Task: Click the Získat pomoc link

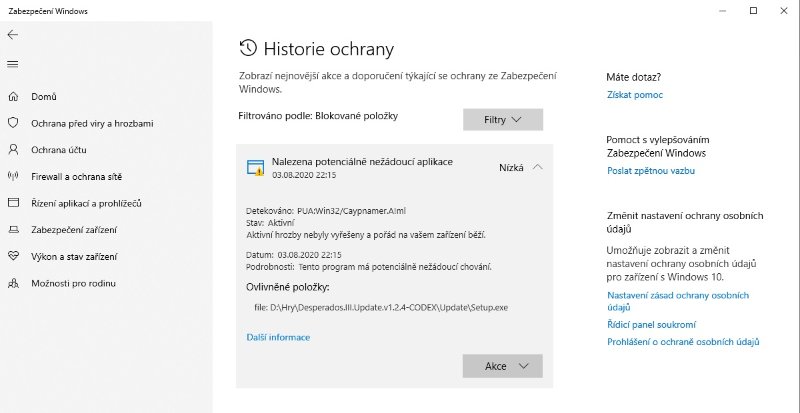Action: tap(635, 94)
